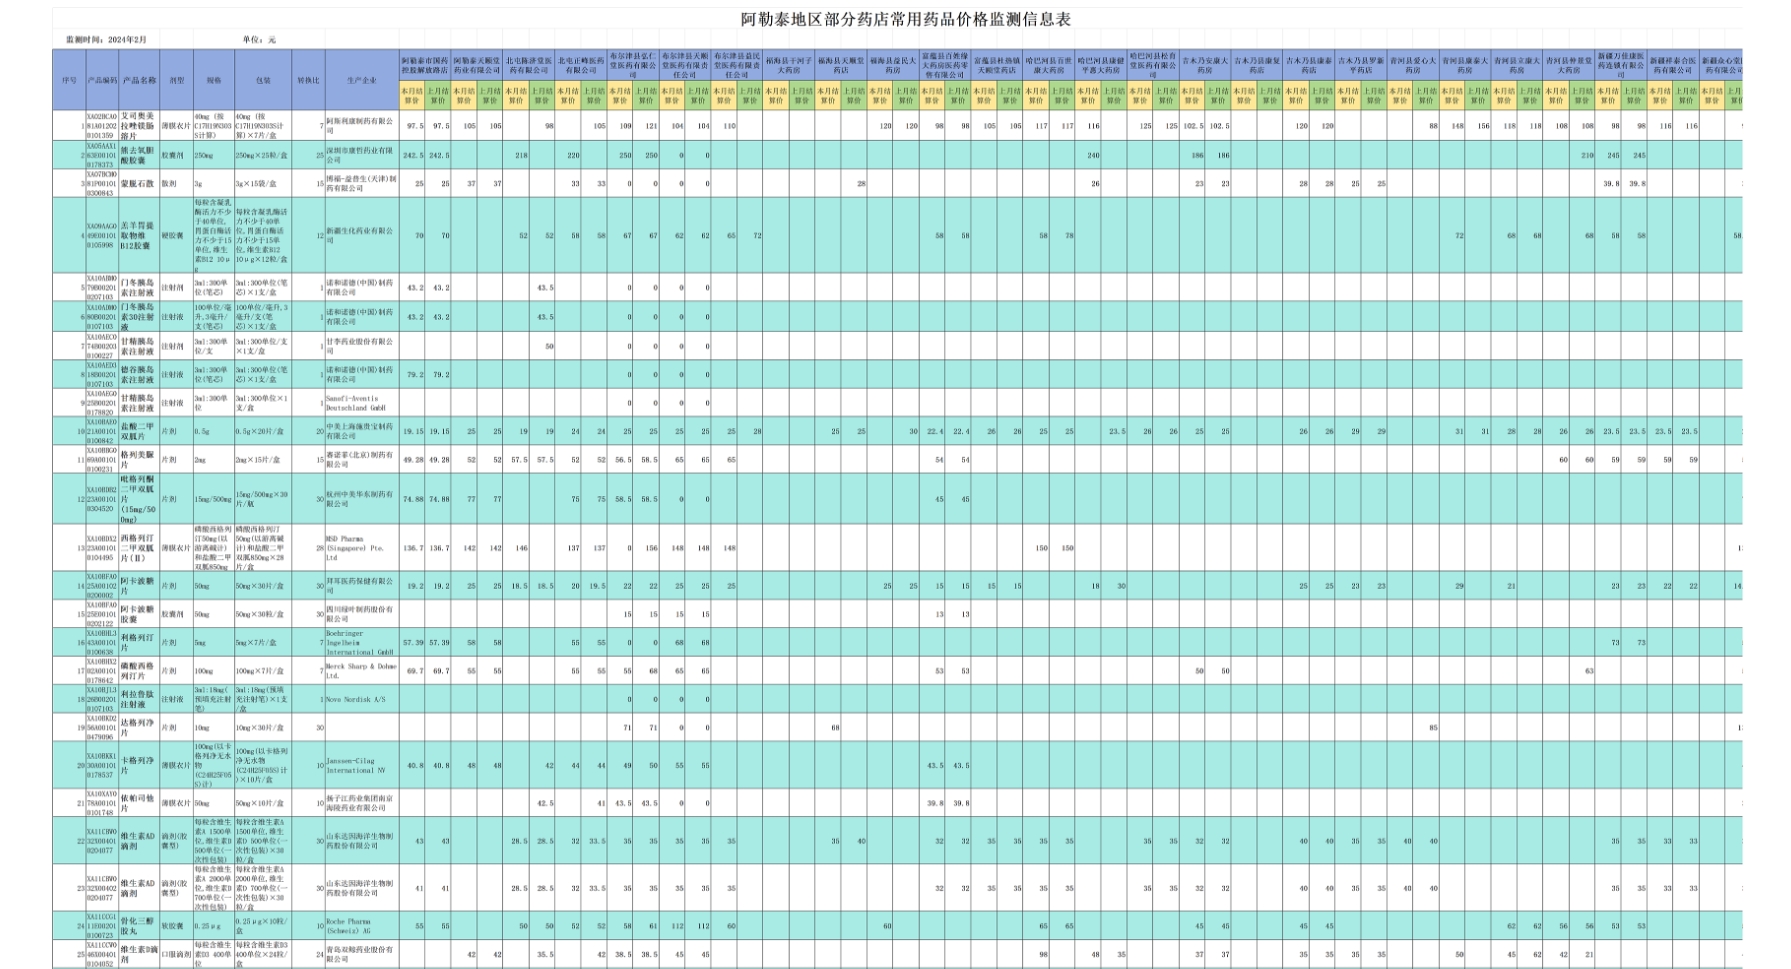Select the MSD Pharma (Singapore) manufacturer cell
The width and height of the screenshot is (1791, 969).
pyautogui.click(x=361, y=548)
